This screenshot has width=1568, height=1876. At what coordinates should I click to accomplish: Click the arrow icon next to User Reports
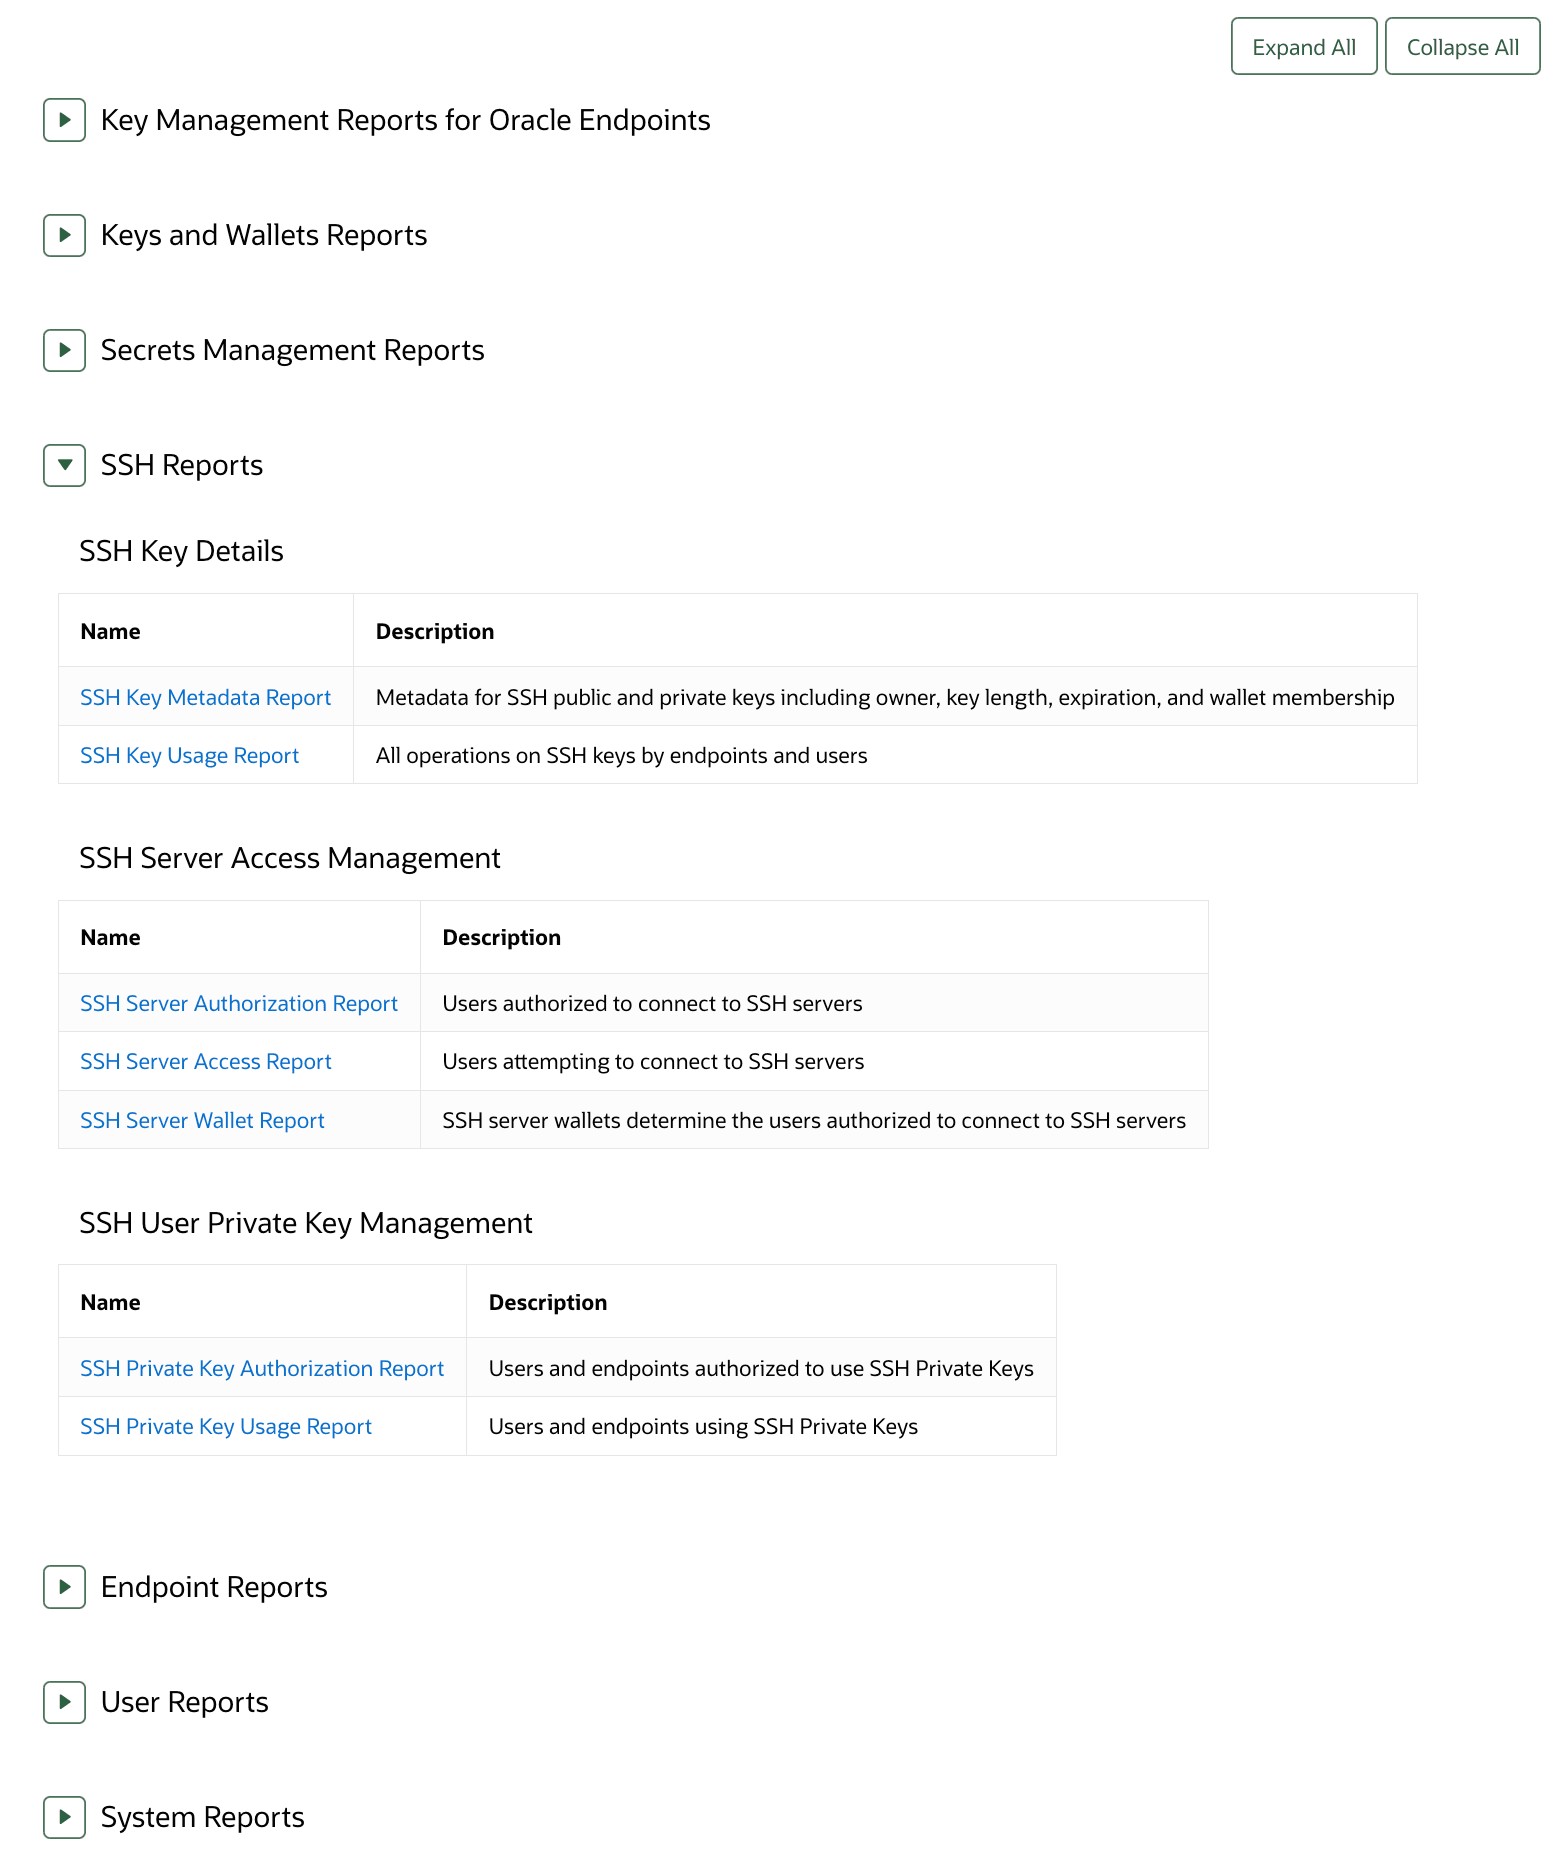tap(64, 1703)
